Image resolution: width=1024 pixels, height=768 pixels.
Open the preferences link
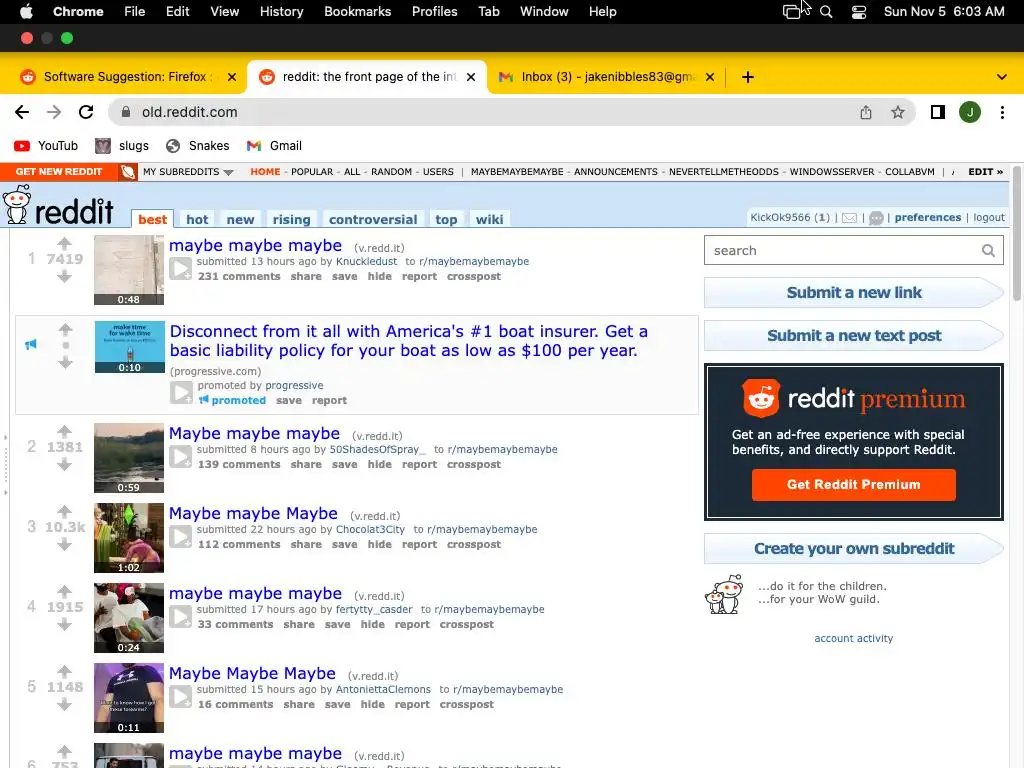(x=927, y=217)
